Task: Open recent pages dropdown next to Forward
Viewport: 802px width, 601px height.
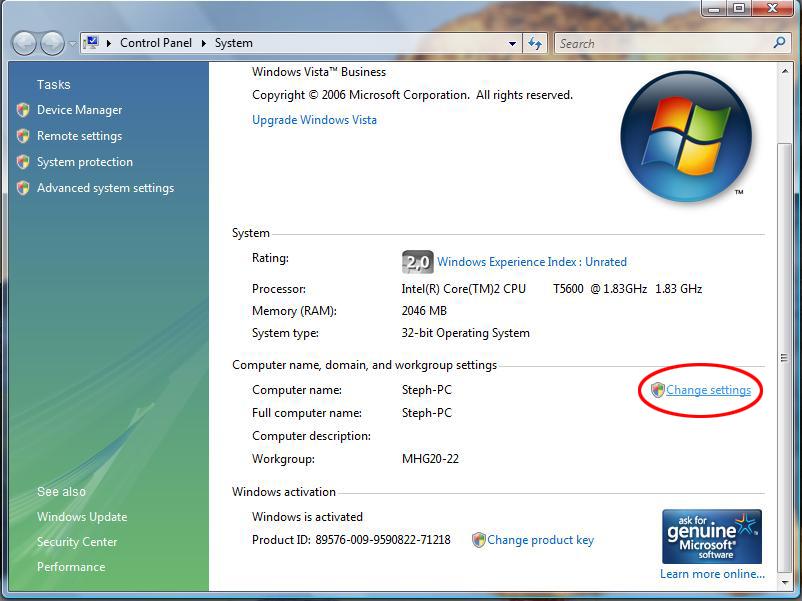Action: click(x=72, y=44)
